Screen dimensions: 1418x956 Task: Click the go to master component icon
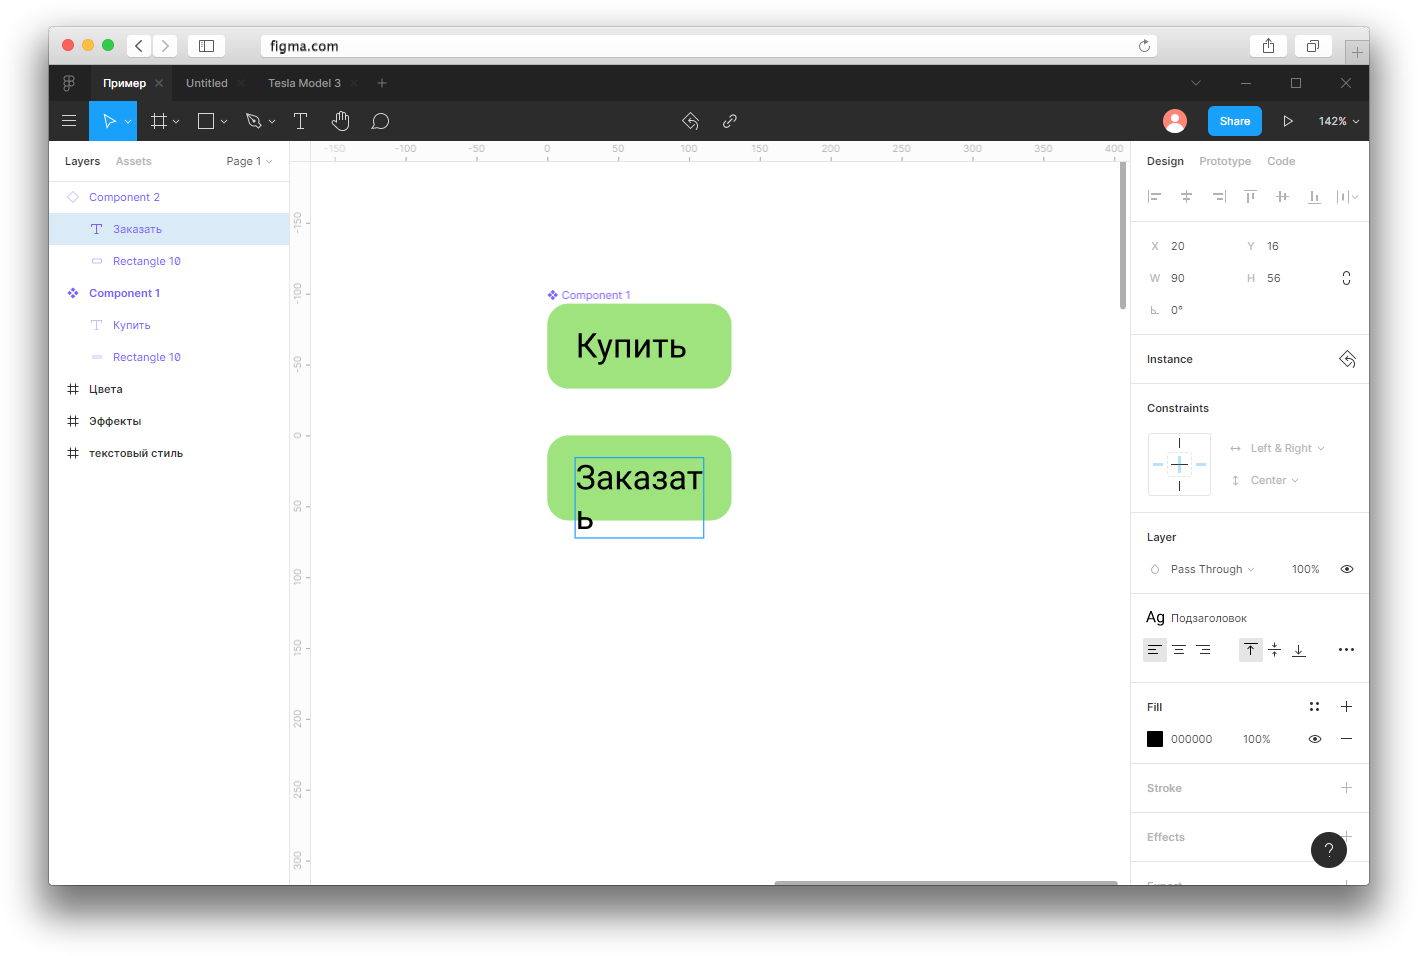coord(1347,359)
